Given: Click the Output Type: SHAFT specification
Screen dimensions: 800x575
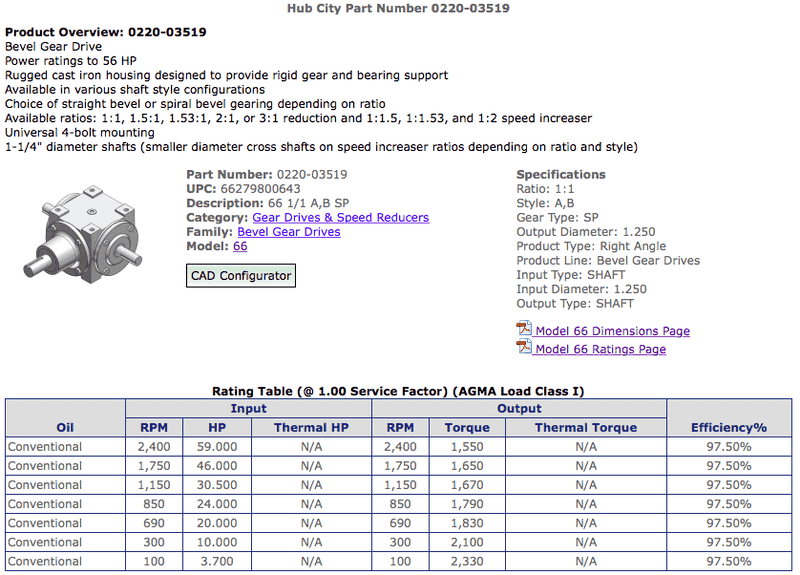Looking at the screenshot, I should click(575, 304).
